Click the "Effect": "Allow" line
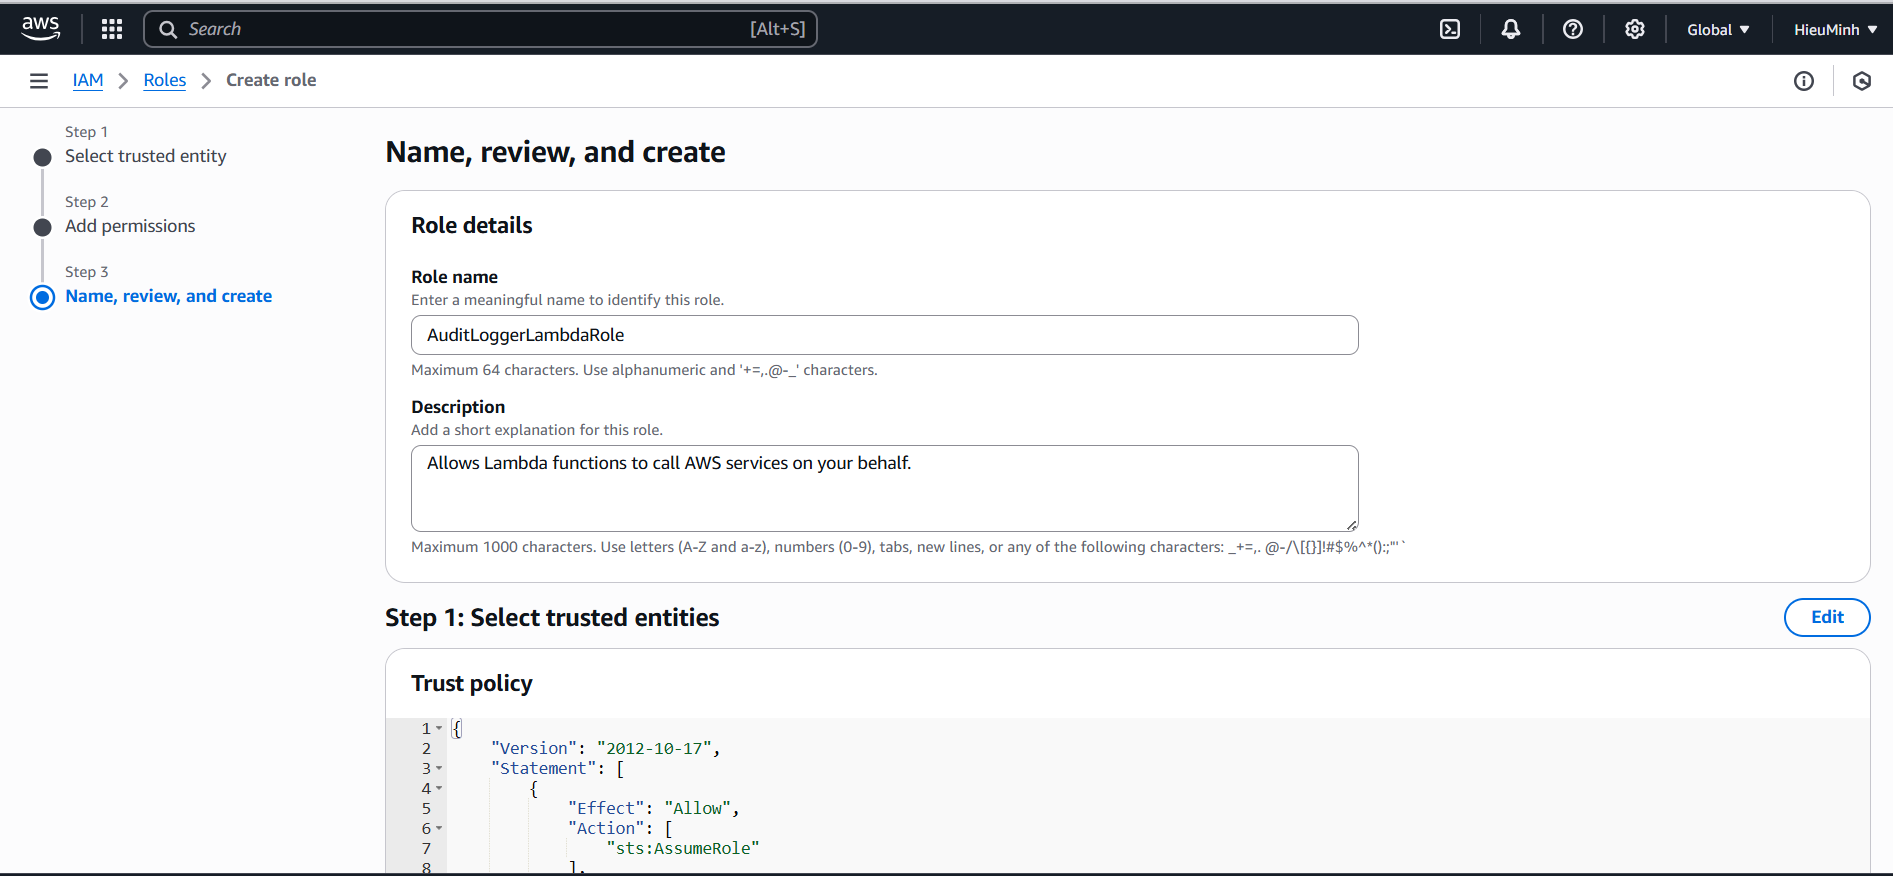The height and width of the screenshot is (876, 1893). point(654,808)
